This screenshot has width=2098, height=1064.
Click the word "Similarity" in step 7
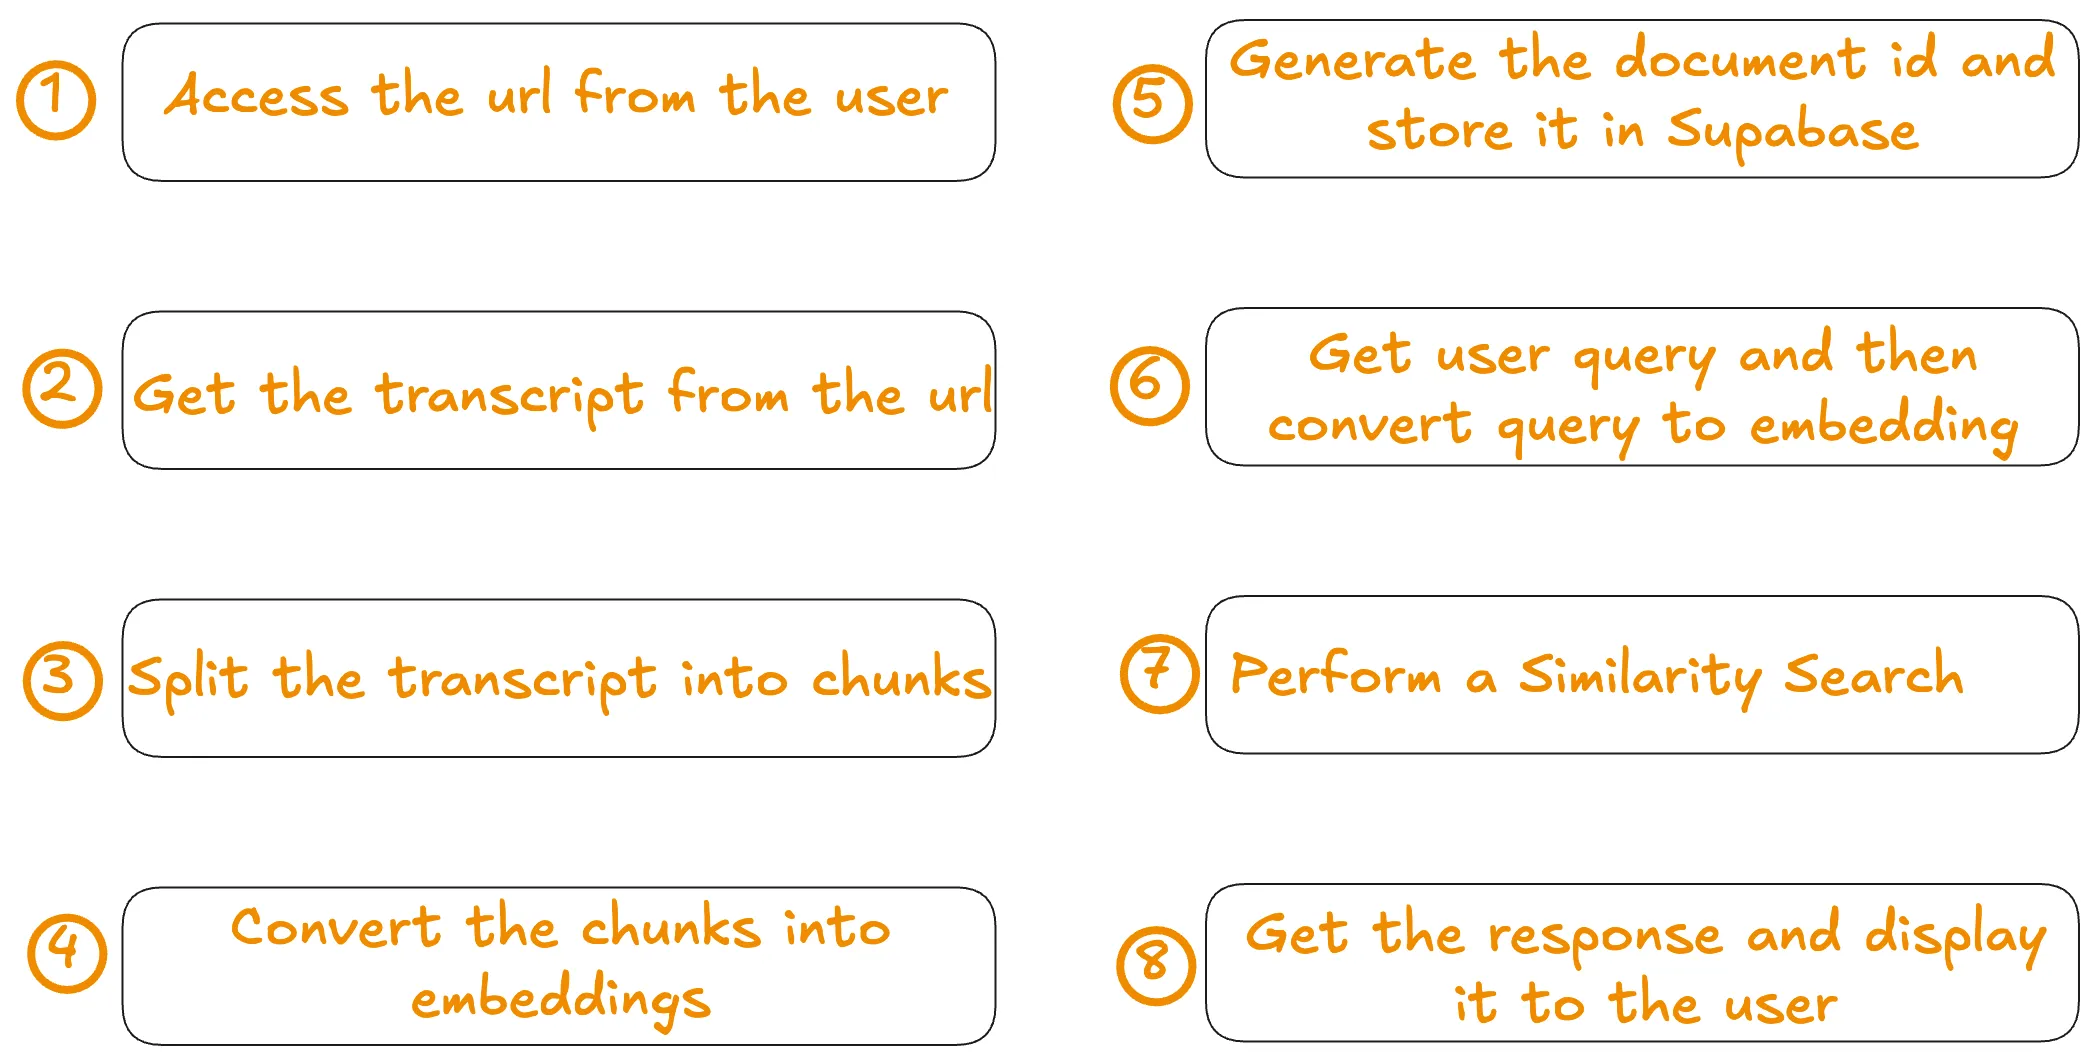(x=1640, y=675)
